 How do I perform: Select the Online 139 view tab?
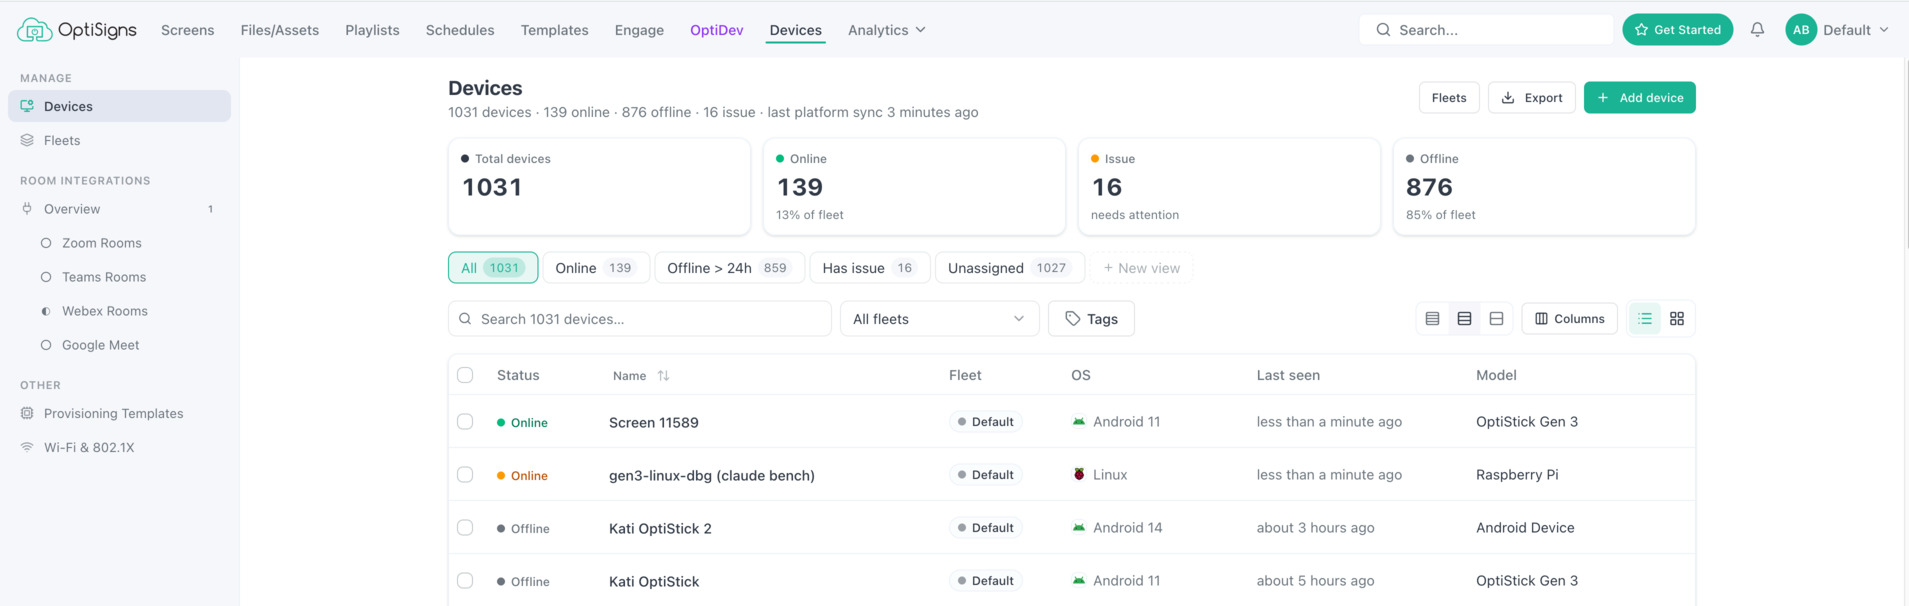[x=596, y=268]
